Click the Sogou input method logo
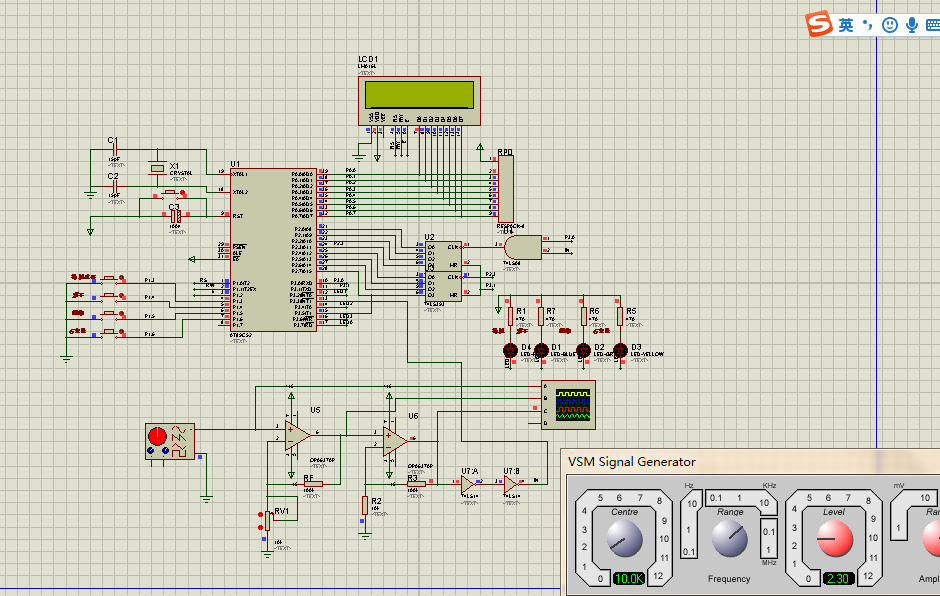The image size is (940, 596). click(x=820, y=25)
